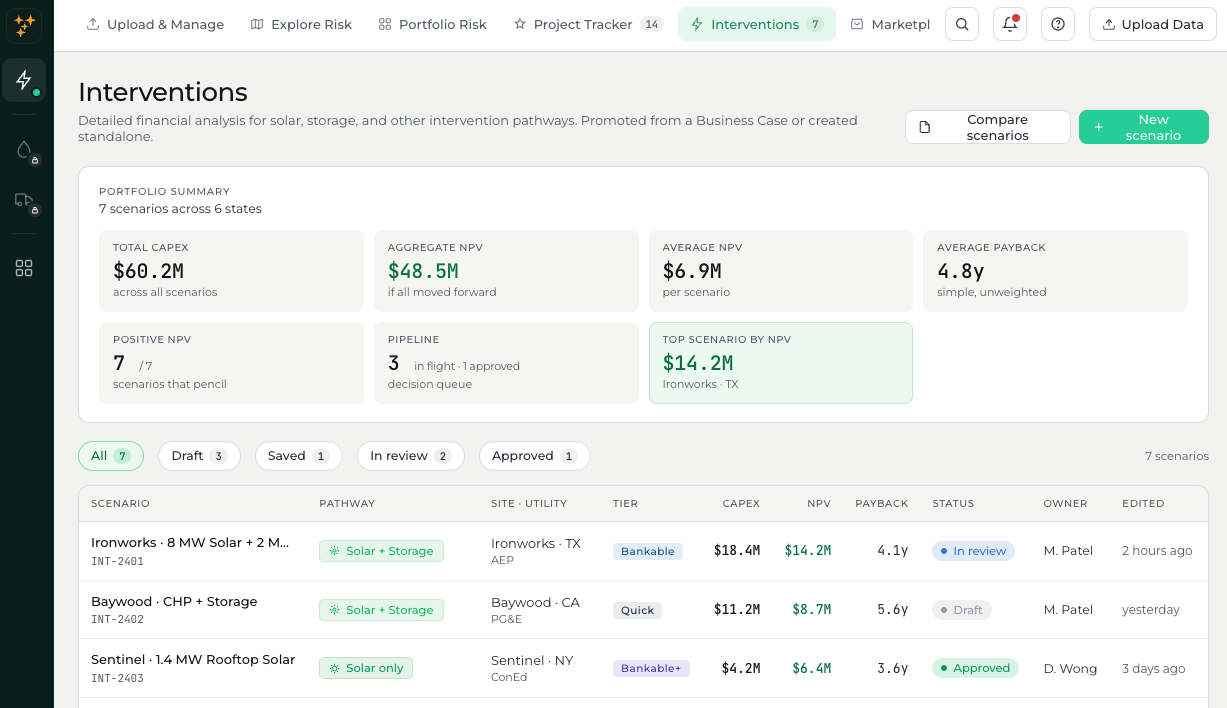The image size is (1227, 708).
Task: Filter scenarios by In review
Action: point(411,456)
